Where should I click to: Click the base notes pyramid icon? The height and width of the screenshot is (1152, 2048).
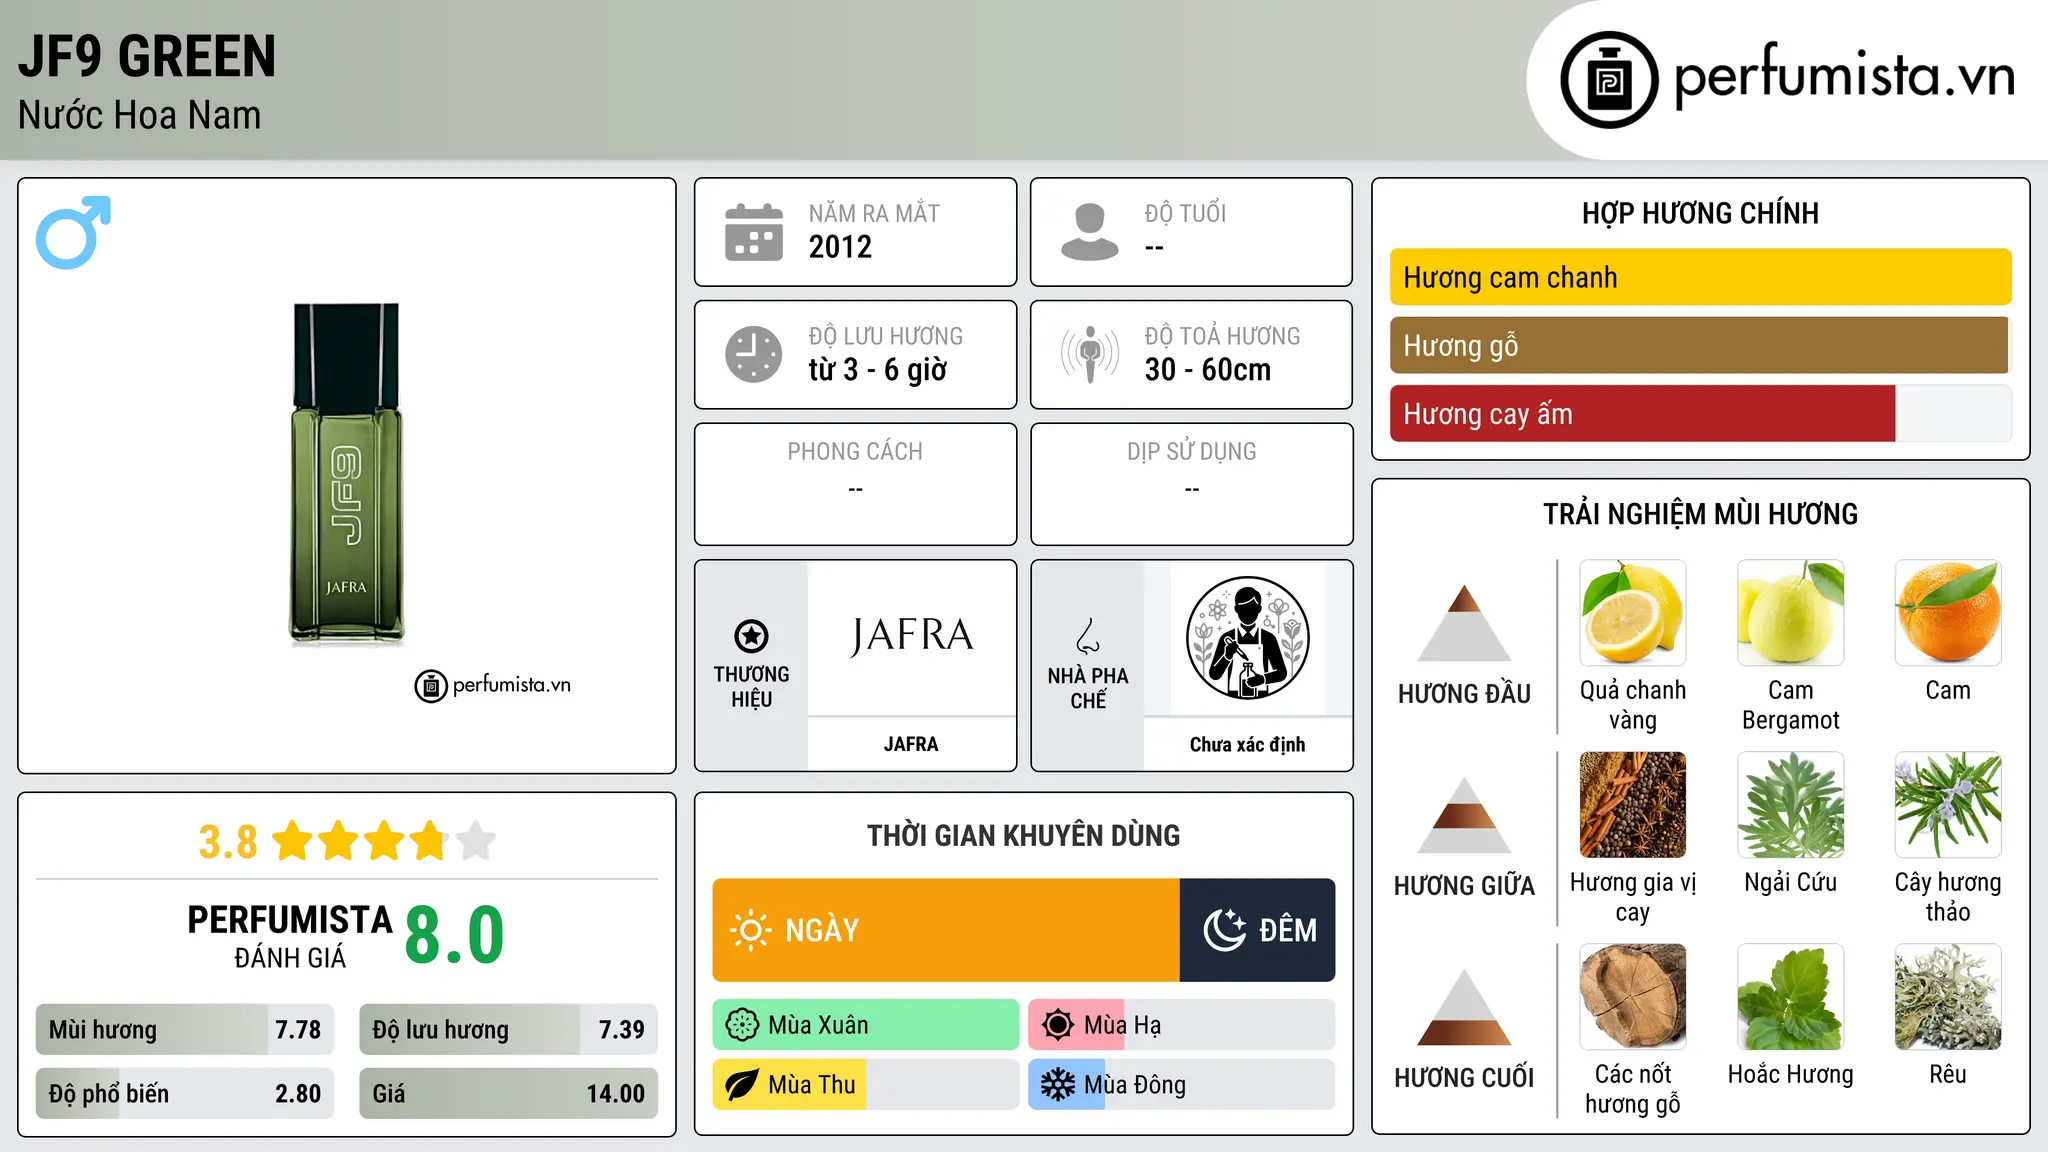click(1464, 1007)
